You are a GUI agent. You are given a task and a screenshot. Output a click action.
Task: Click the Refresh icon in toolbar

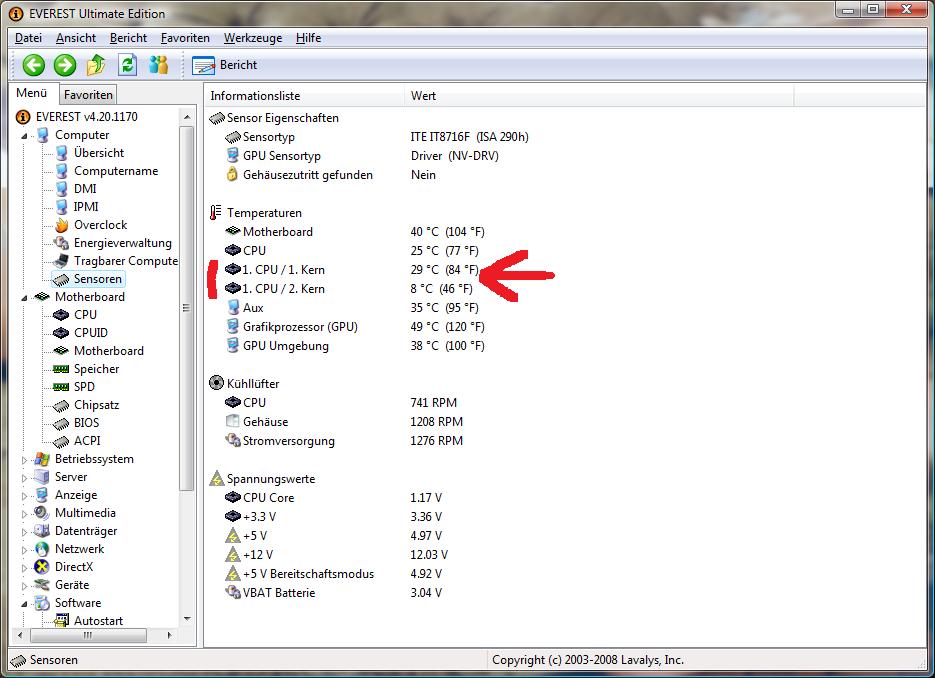128,65
